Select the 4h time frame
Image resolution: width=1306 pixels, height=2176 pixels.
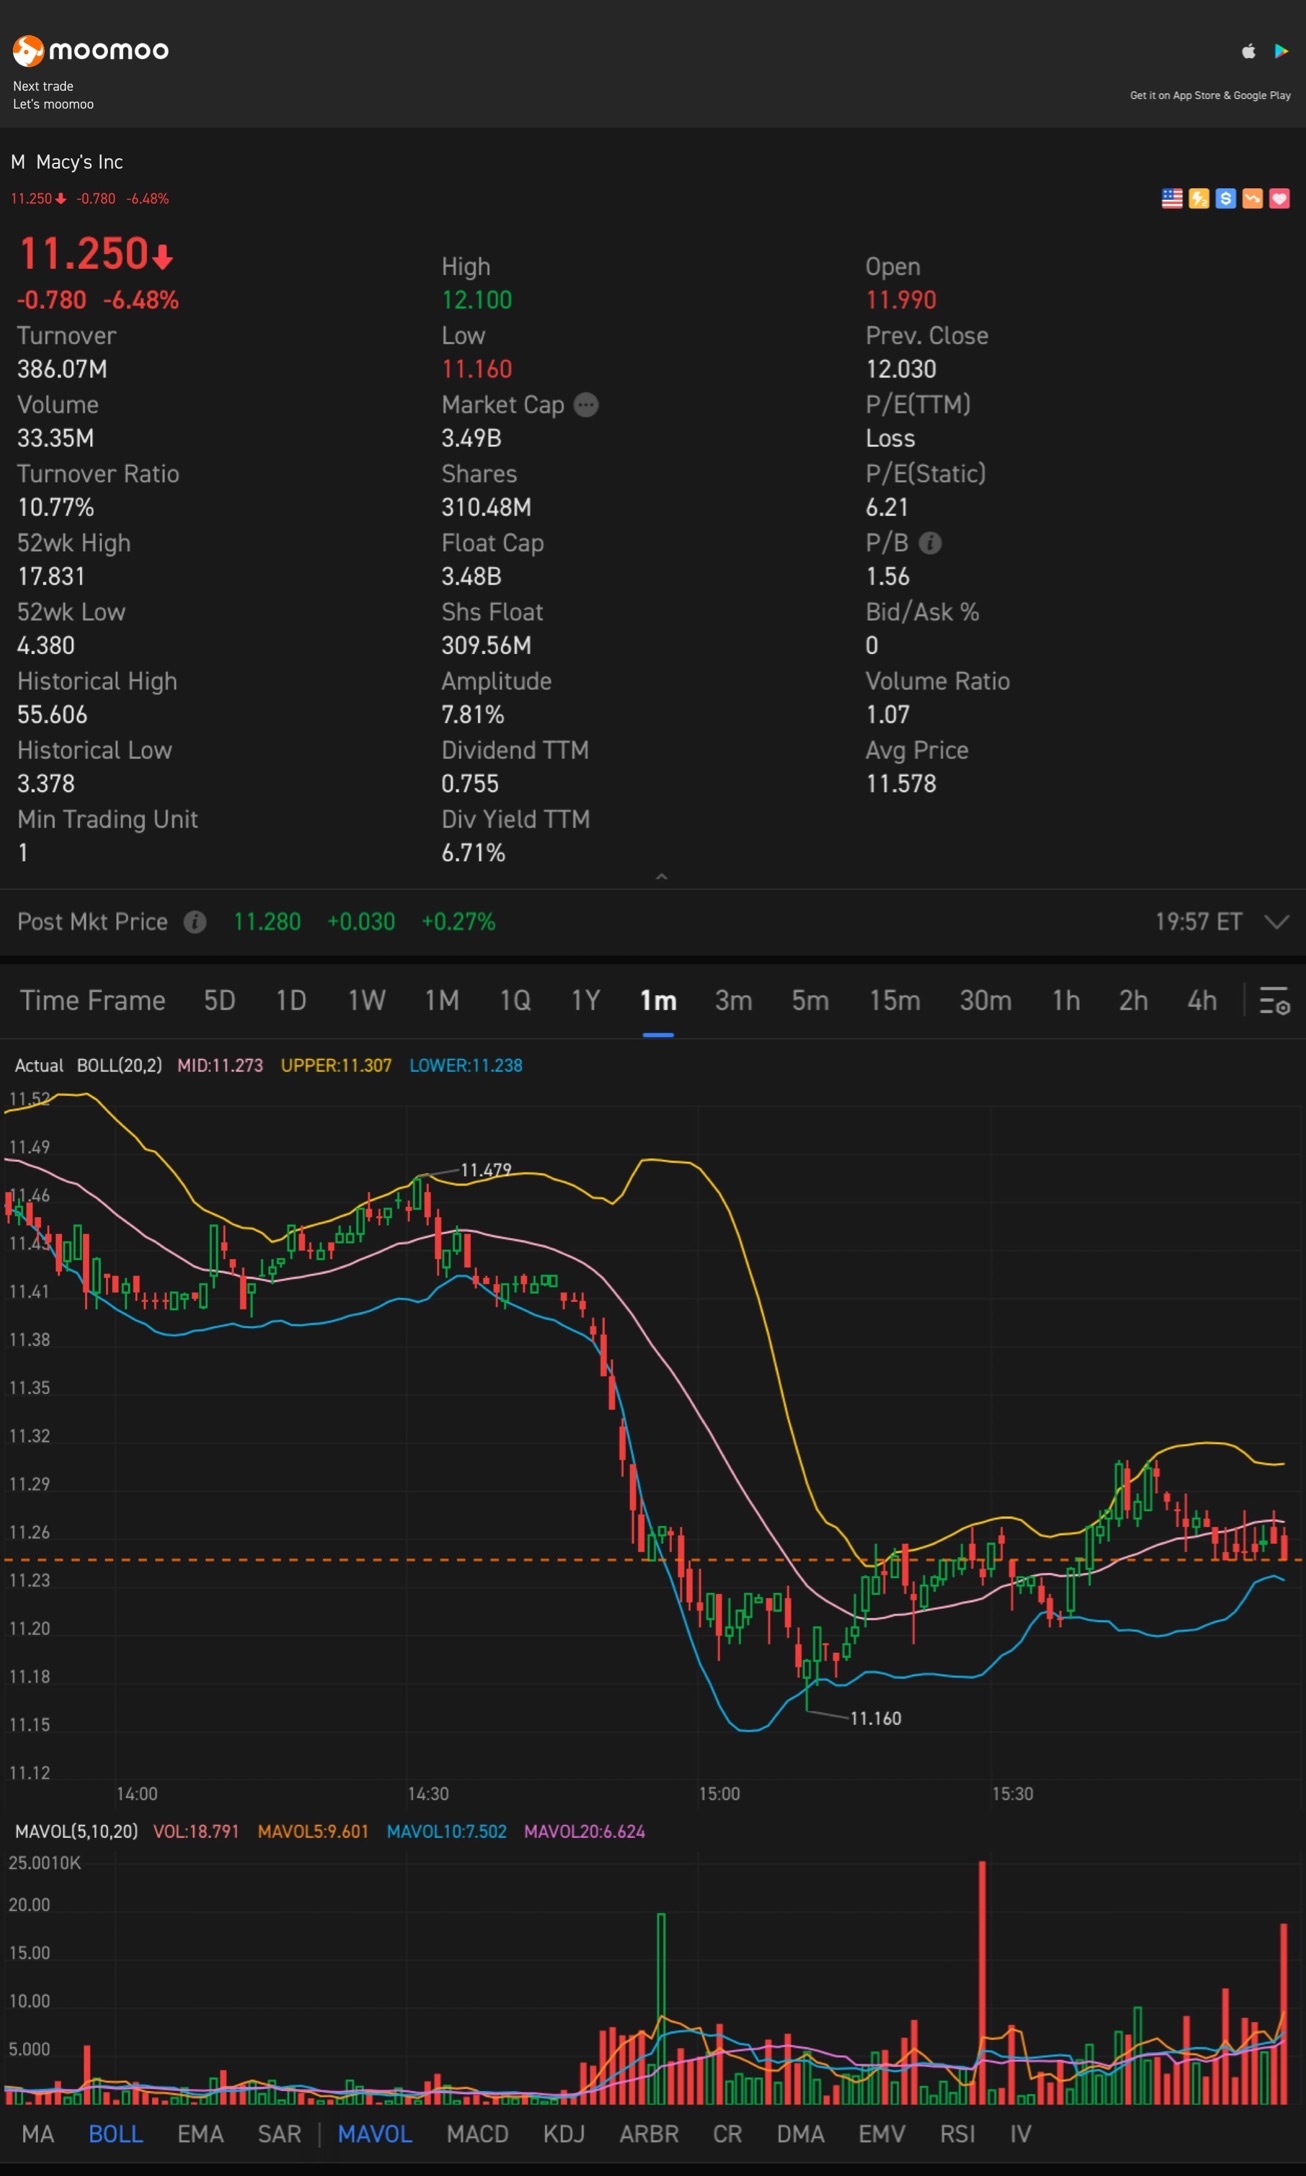click(1202, 1001)
